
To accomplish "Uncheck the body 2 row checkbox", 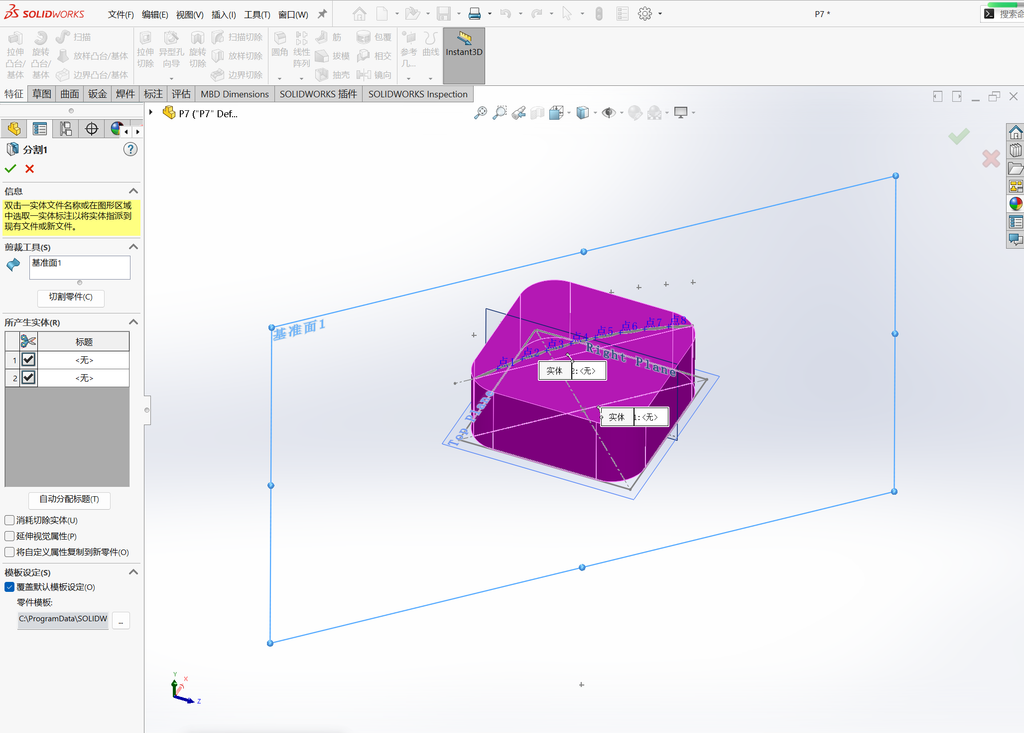I will coord(28,378).
